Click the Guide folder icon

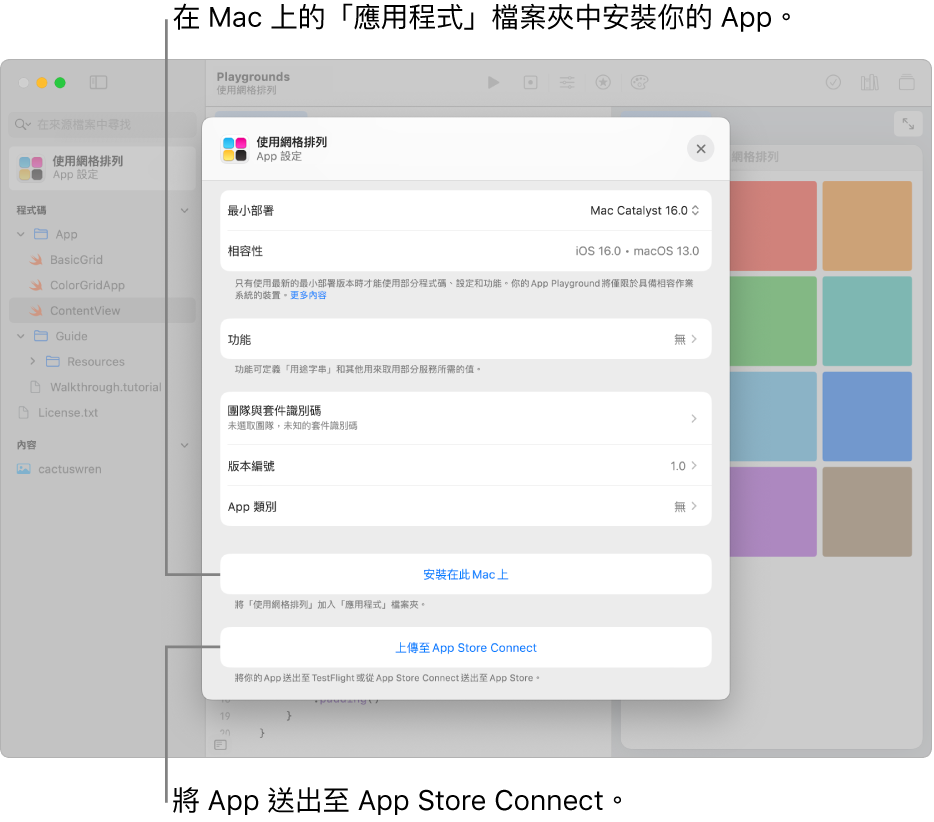tap(41, 336)
